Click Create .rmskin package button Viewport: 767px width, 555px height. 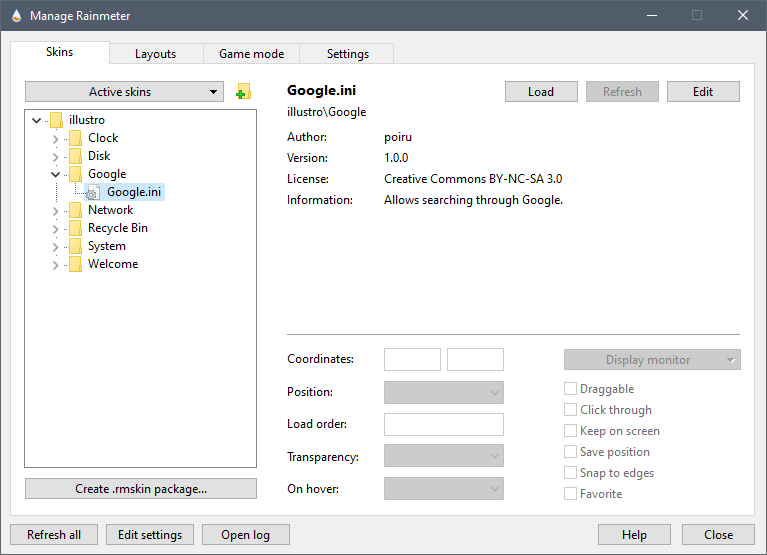point(141,488)
